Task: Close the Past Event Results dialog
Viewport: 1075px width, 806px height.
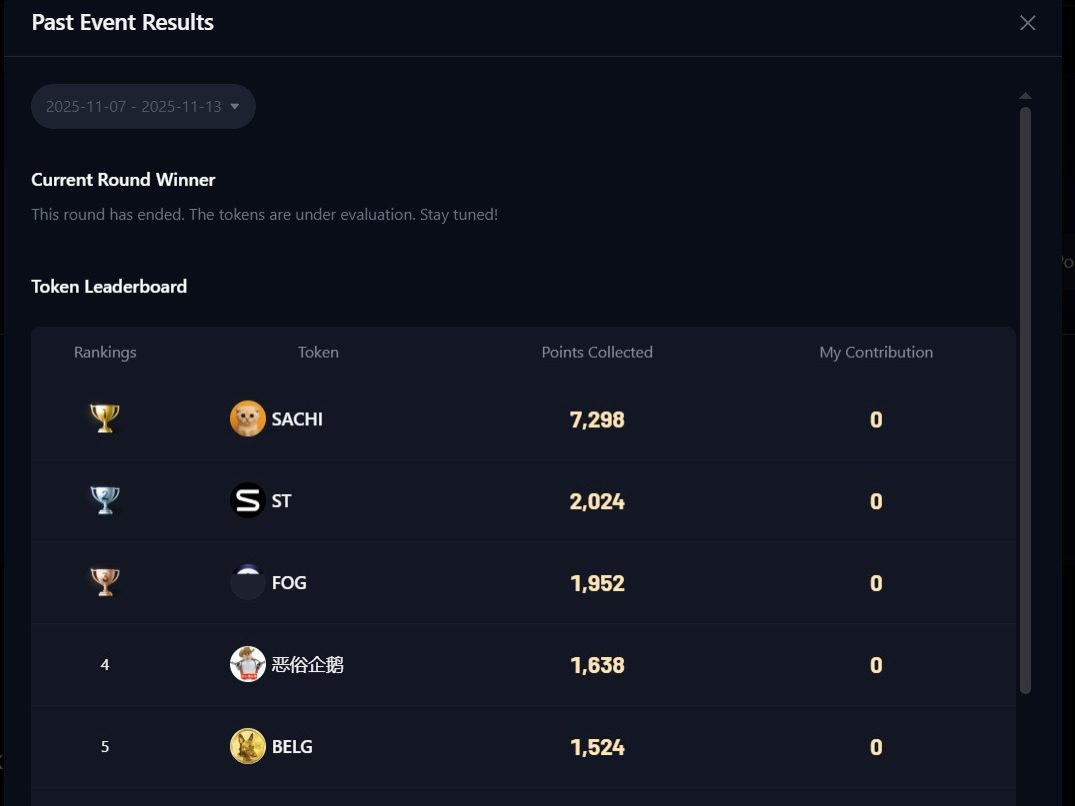Action: click(x=1027, y=23)
